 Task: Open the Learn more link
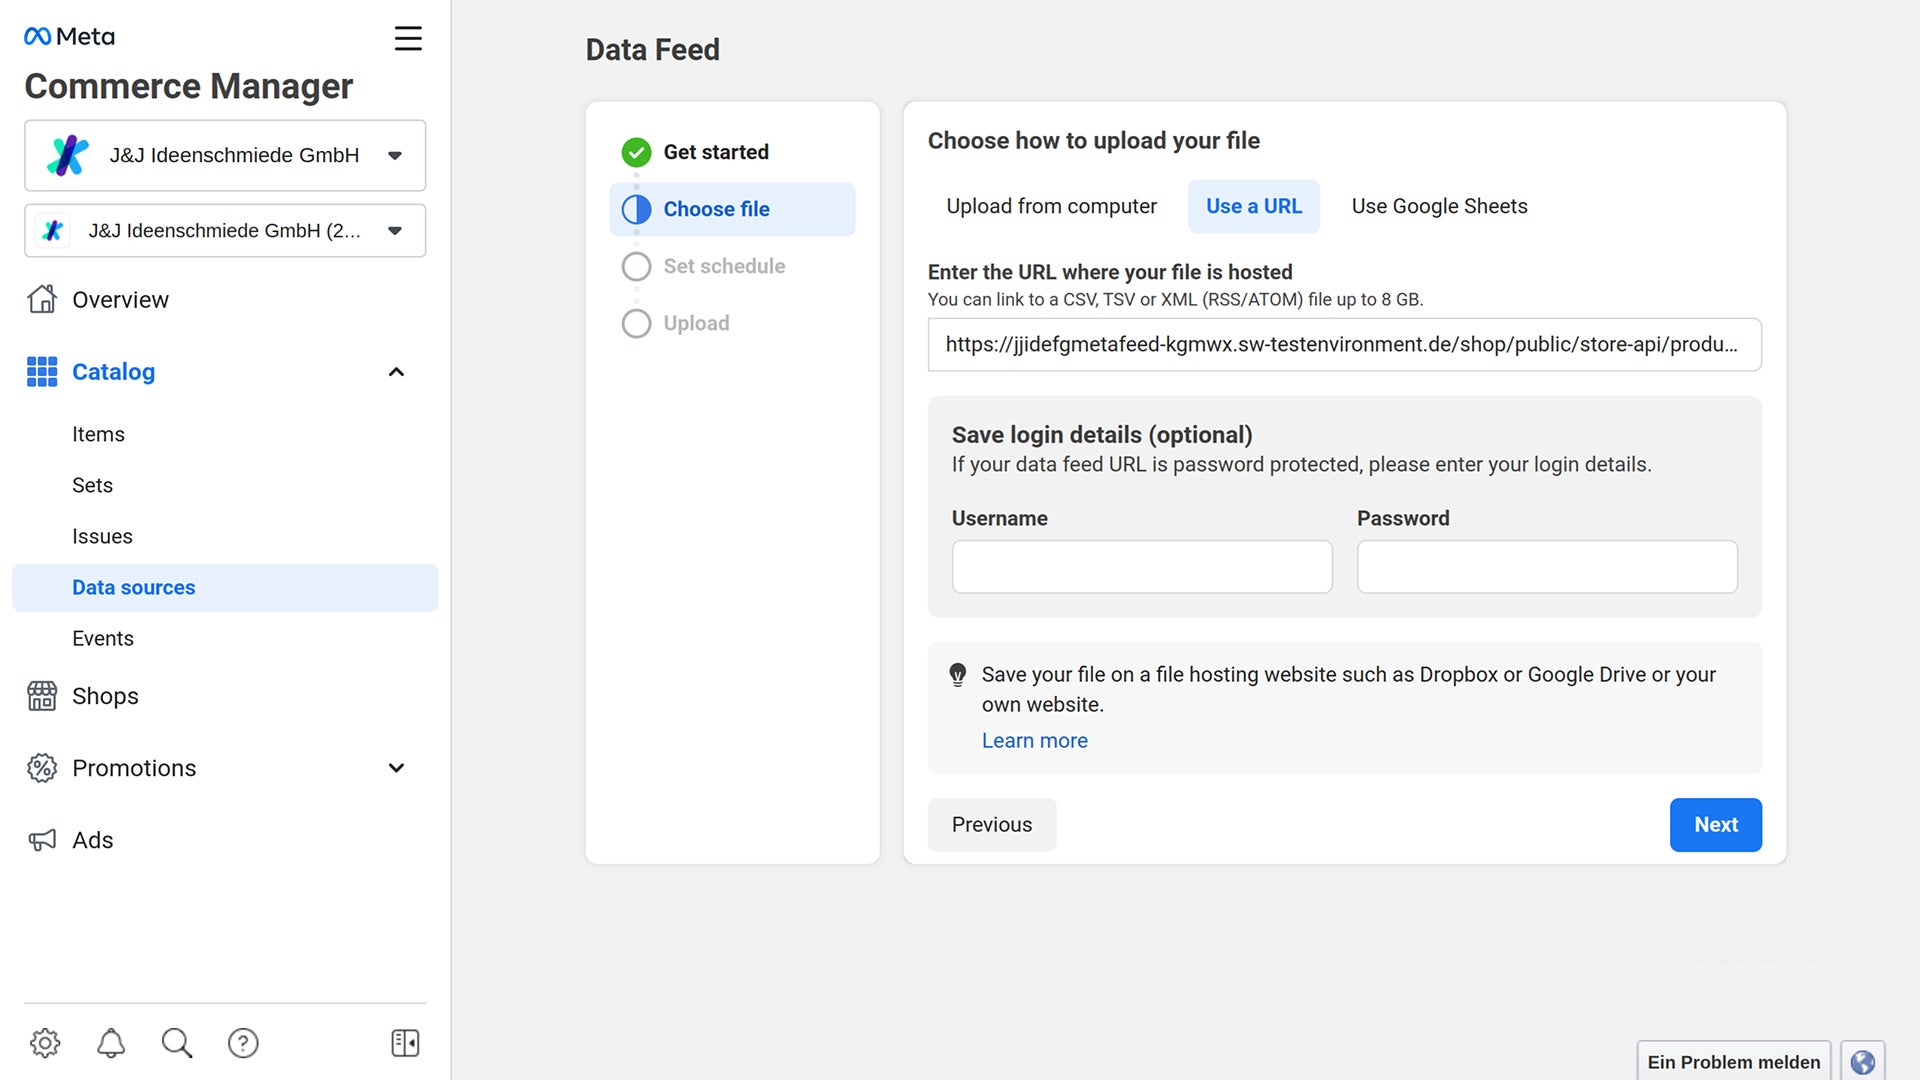click(1034, 741)
